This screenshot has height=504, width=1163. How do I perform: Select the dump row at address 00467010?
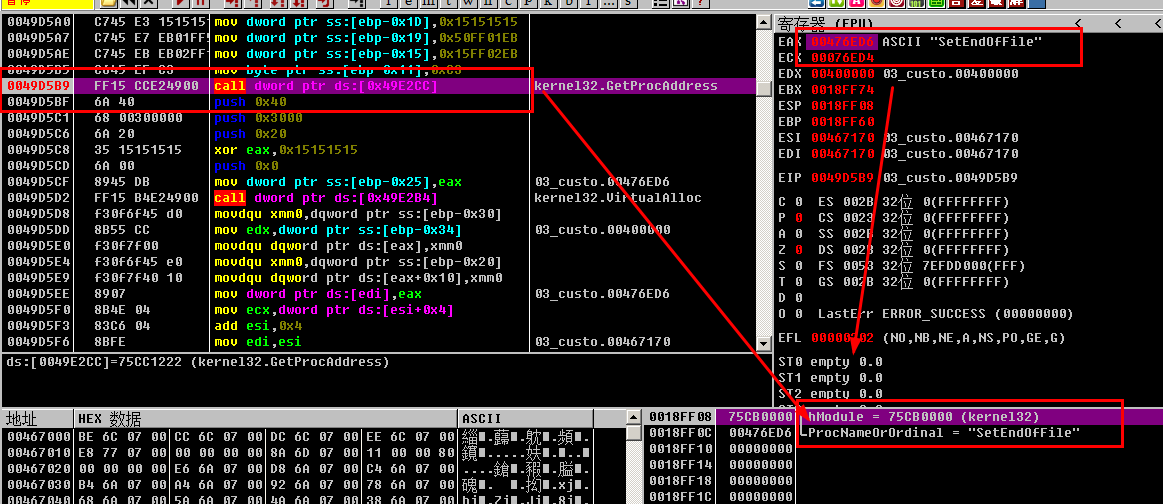tap(312, 453)
